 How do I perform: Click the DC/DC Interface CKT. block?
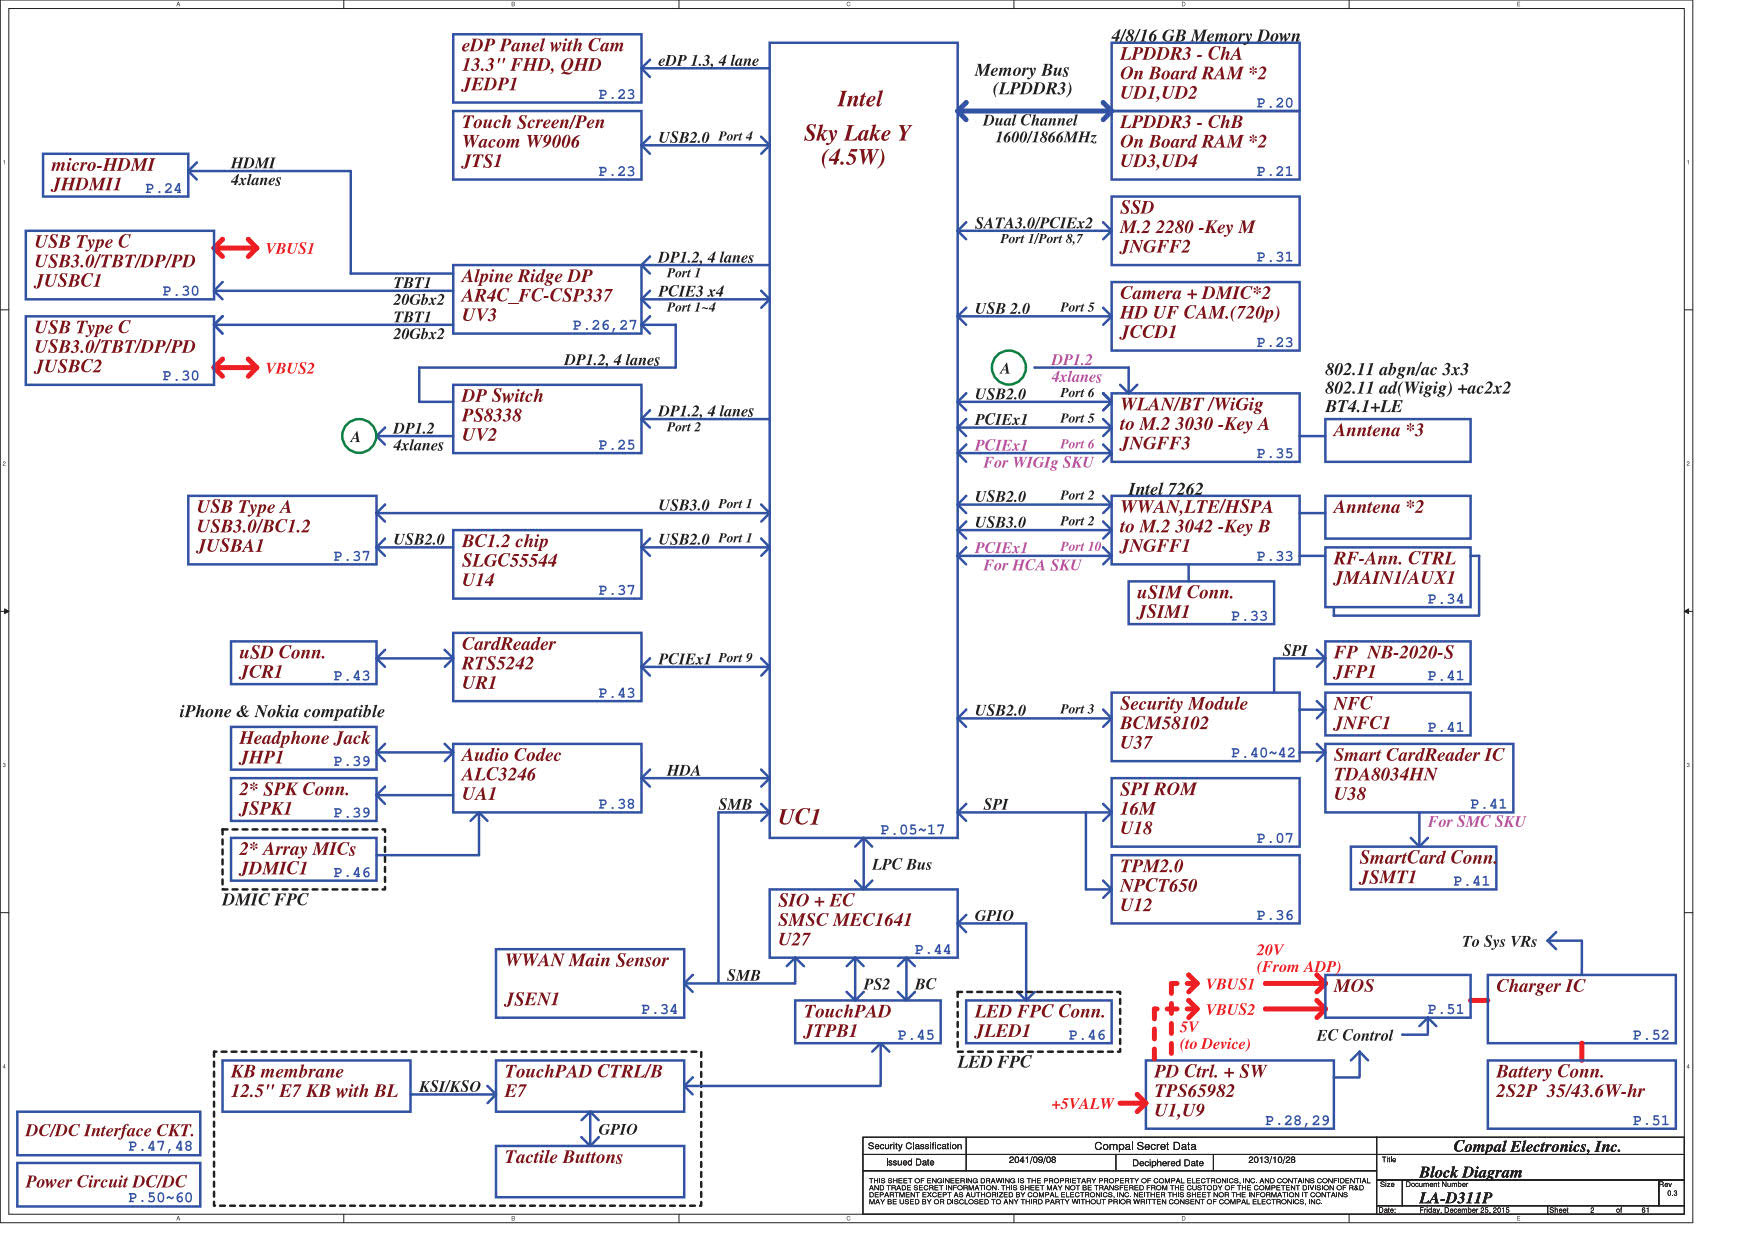click(x=108, y=1134)
